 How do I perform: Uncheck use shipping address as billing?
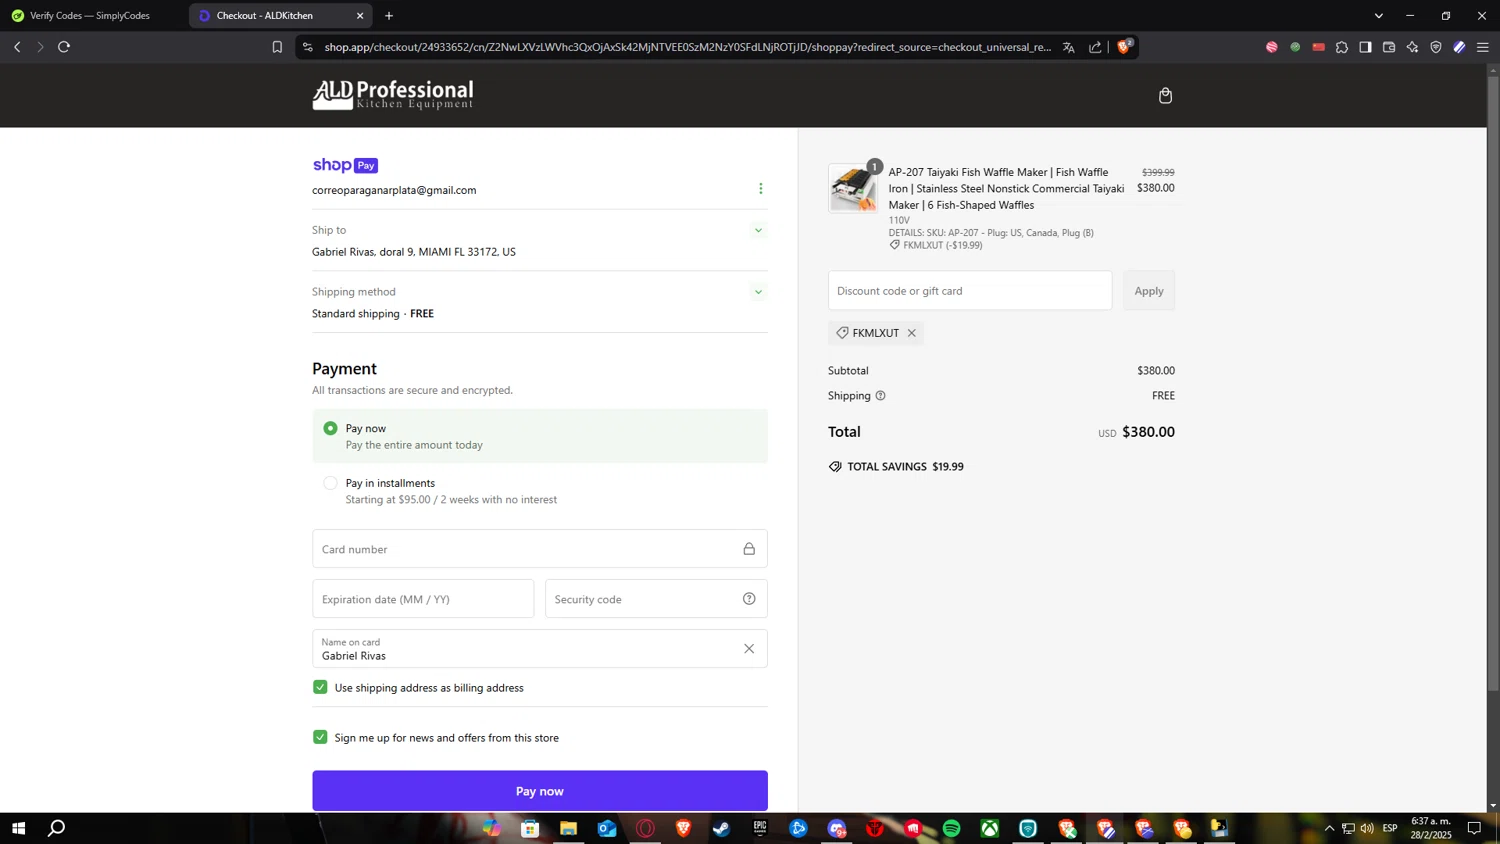click(320, 687)
